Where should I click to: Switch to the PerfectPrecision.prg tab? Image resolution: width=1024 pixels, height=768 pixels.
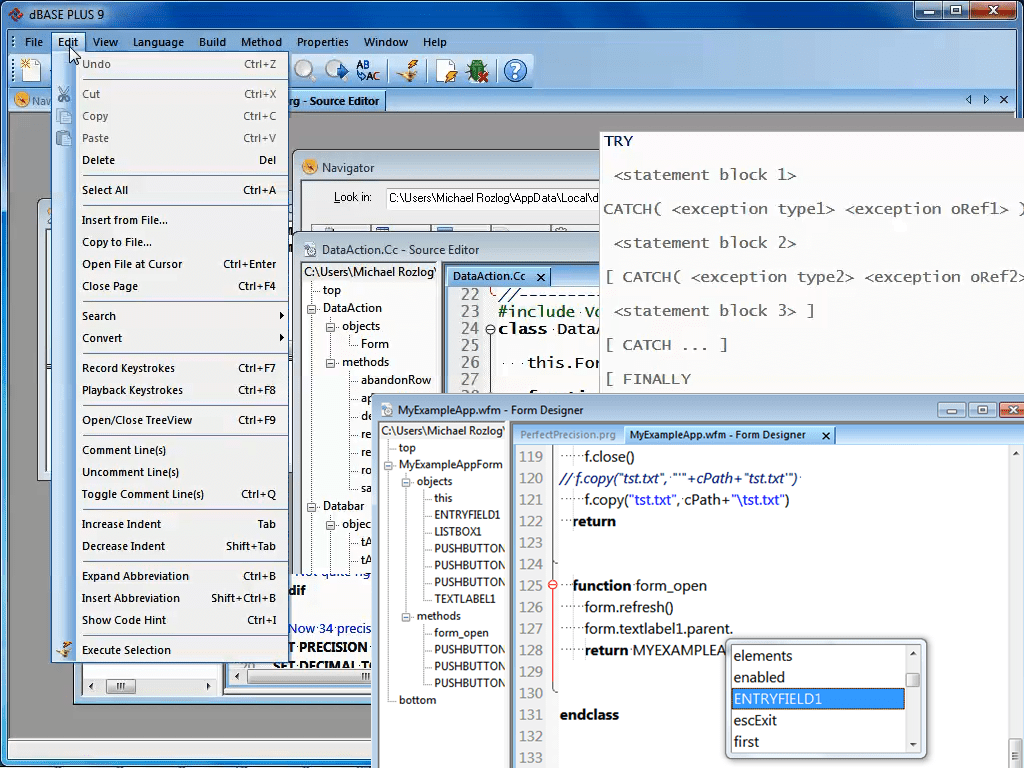[568, 435]
